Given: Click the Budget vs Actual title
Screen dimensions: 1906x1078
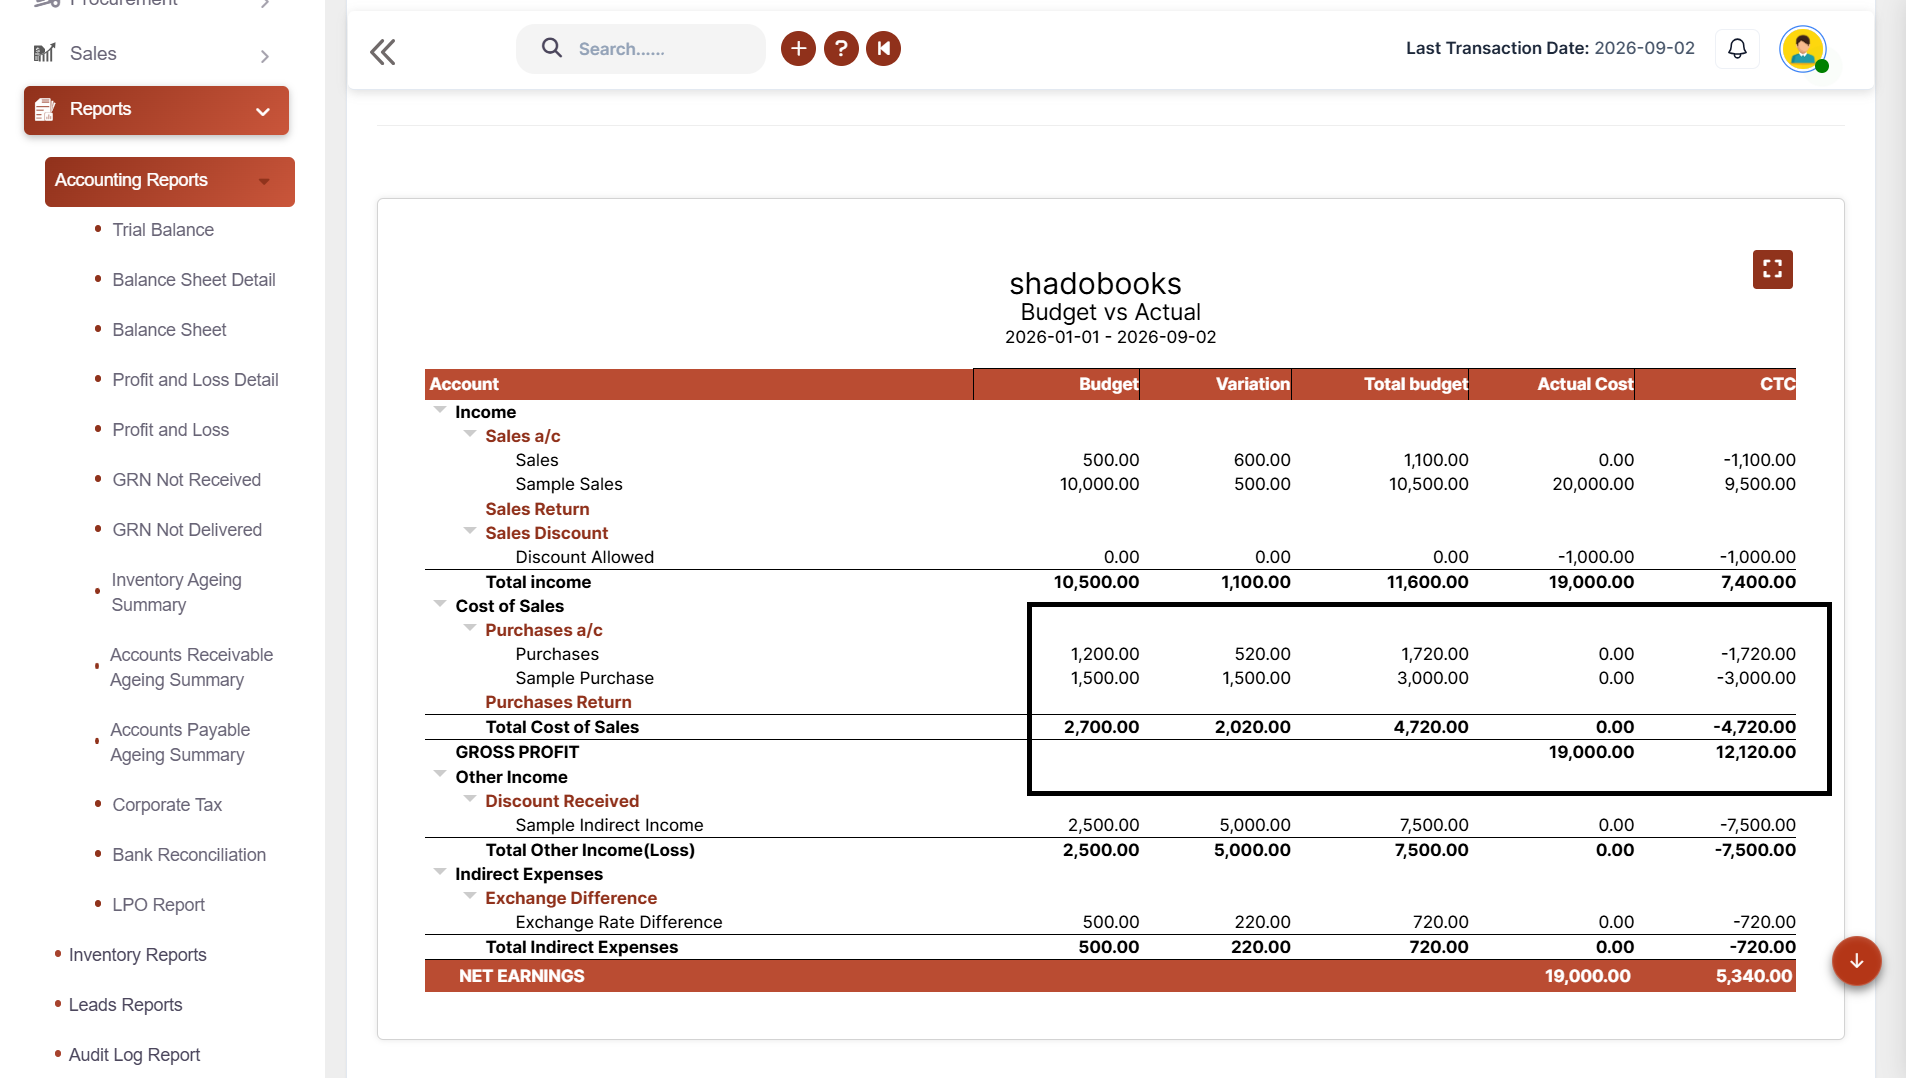Looking at the screenshot, I should coord(1110,312).
